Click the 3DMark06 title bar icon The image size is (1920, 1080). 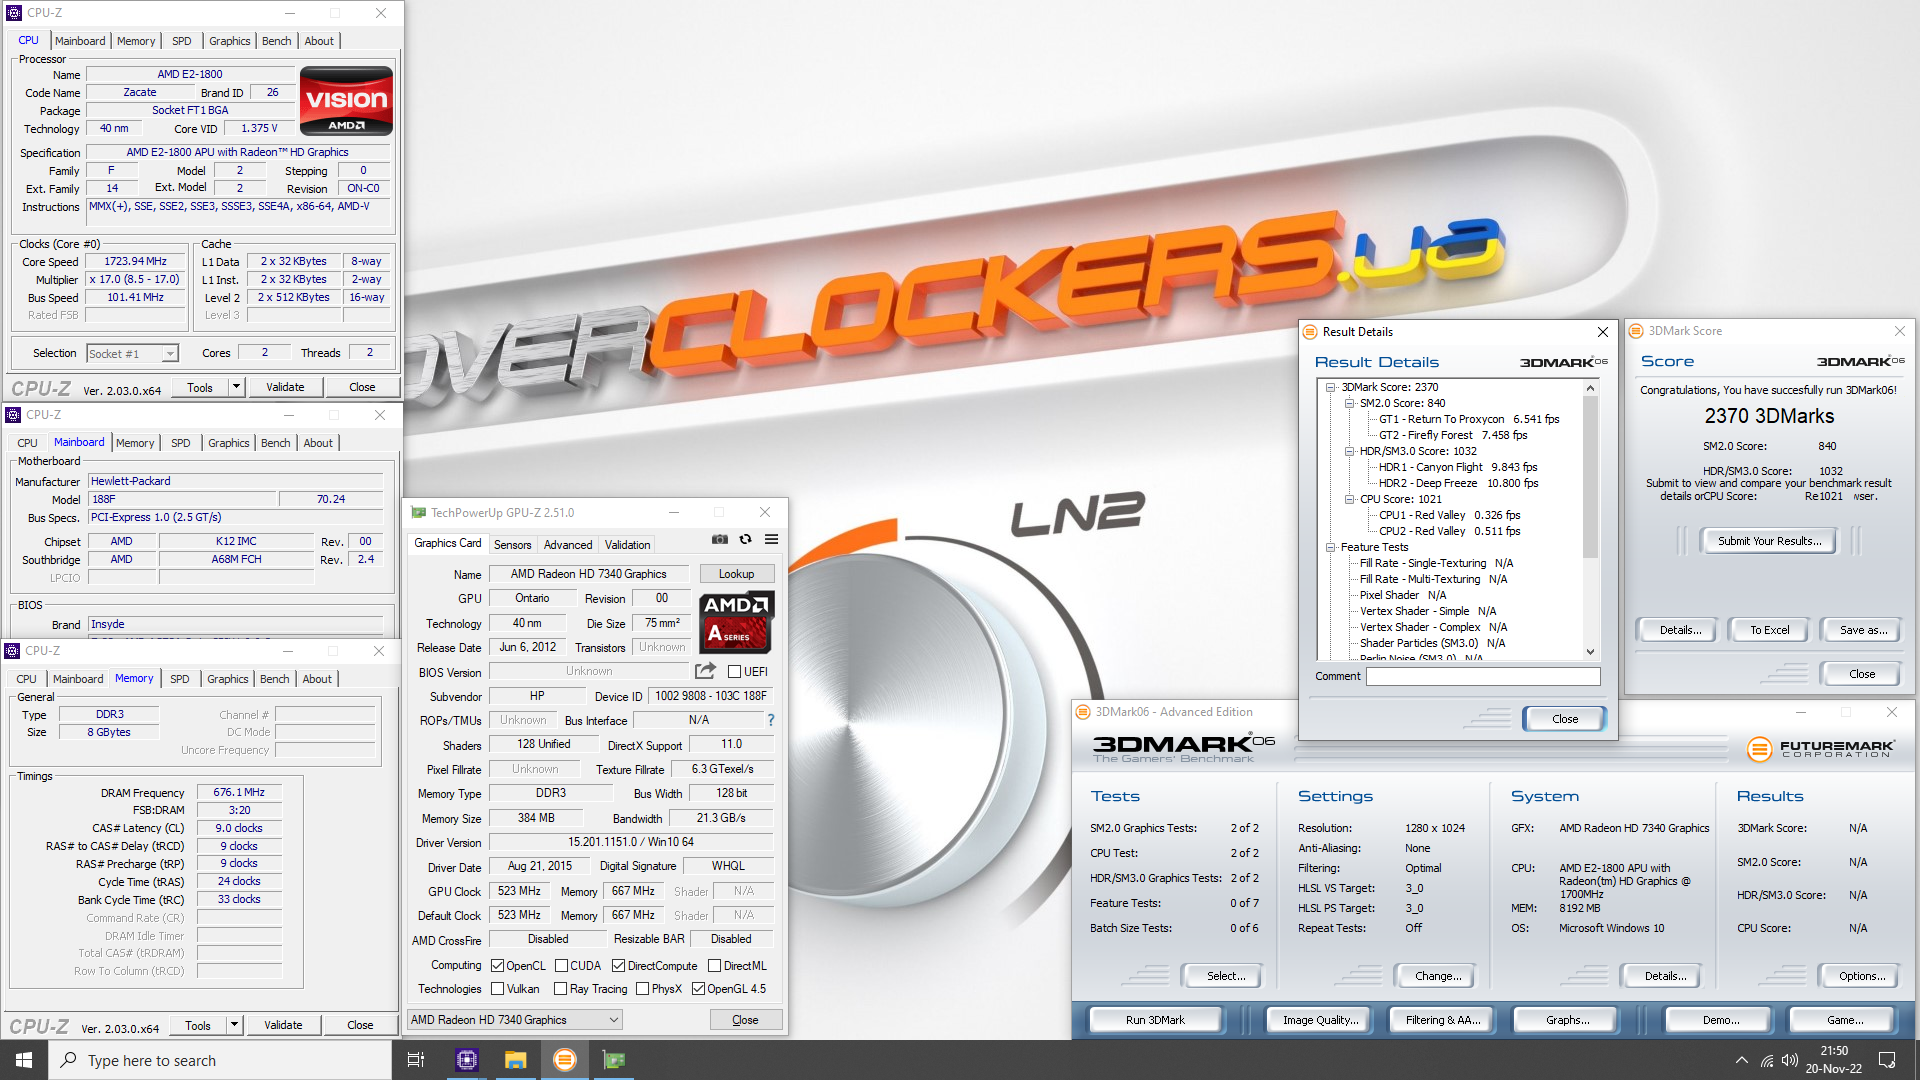tap(1082, 712)
